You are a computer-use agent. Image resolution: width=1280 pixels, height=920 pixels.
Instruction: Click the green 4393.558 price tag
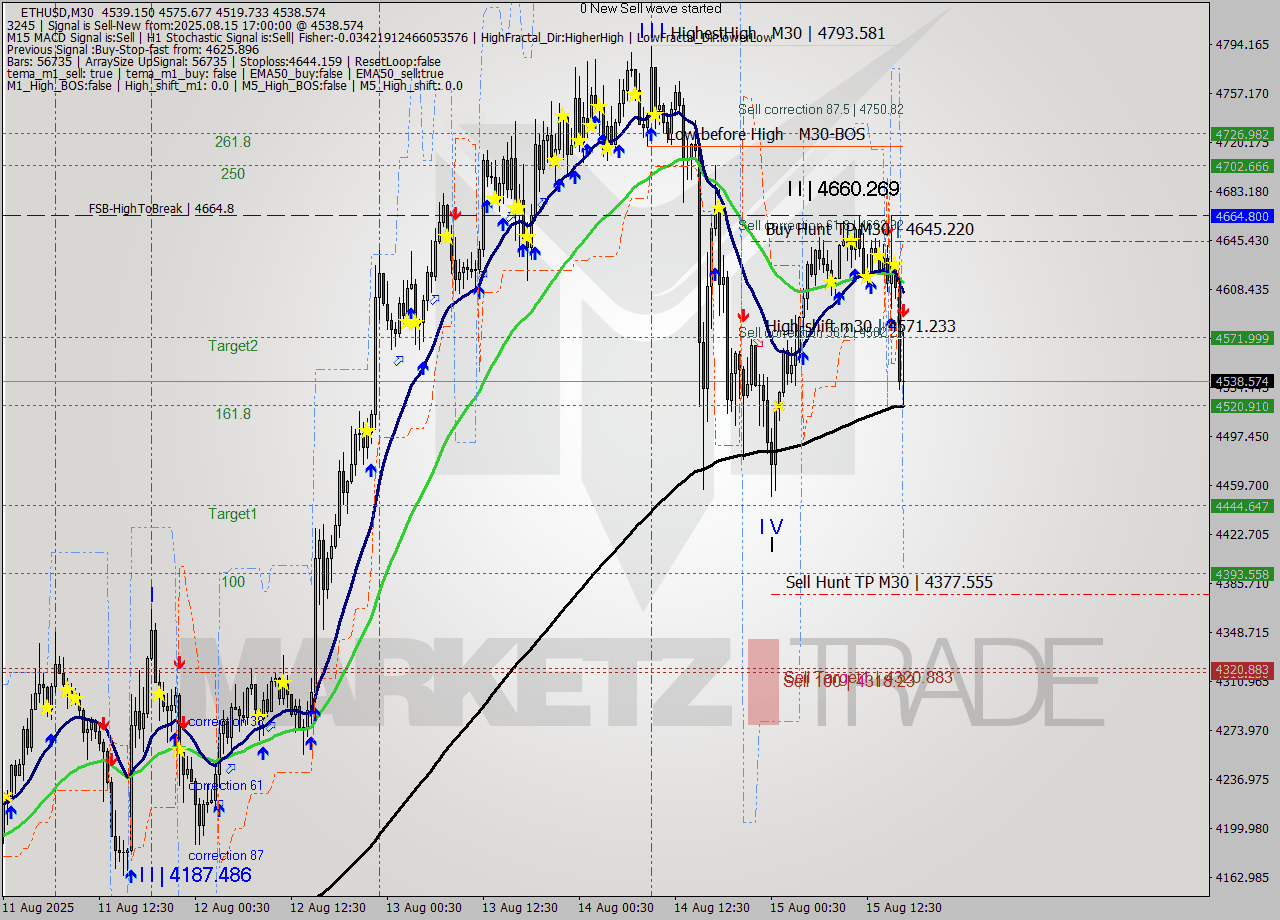pos(1241,574)
